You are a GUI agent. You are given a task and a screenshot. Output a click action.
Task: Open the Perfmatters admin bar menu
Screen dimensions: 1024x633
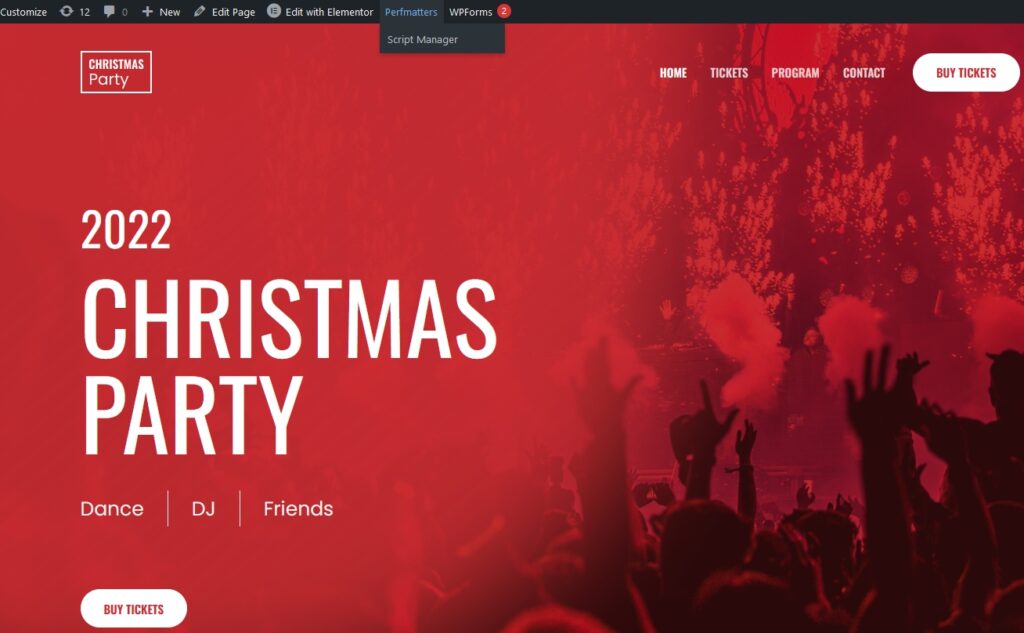(411, 12)
